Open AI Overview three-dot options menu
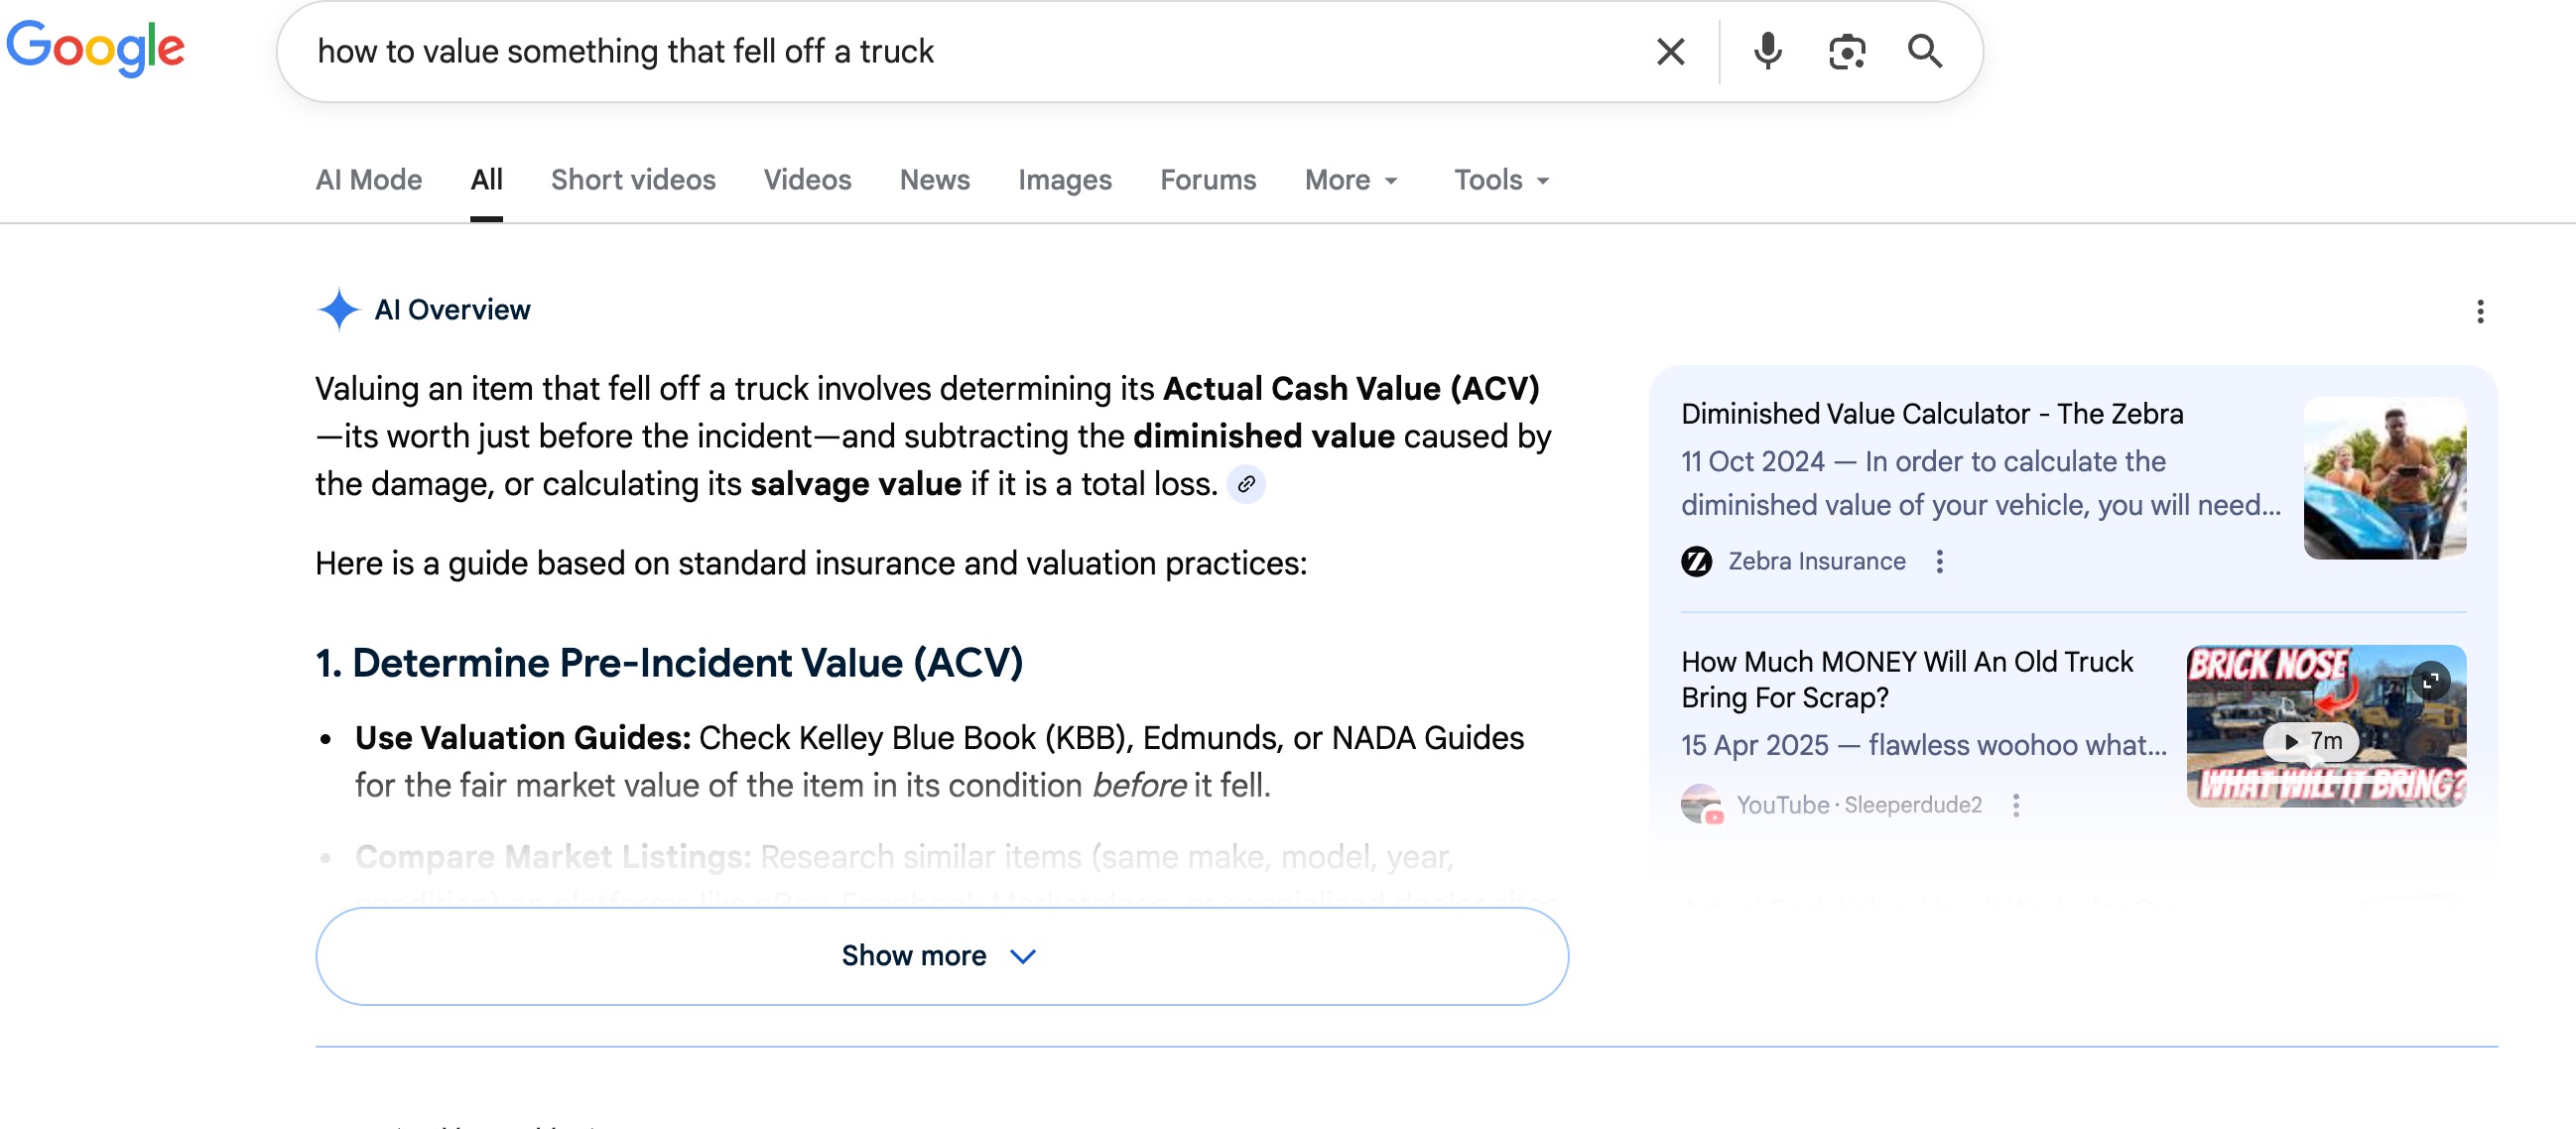This screenshot has width=2576, height=1129. point(2479,312)
